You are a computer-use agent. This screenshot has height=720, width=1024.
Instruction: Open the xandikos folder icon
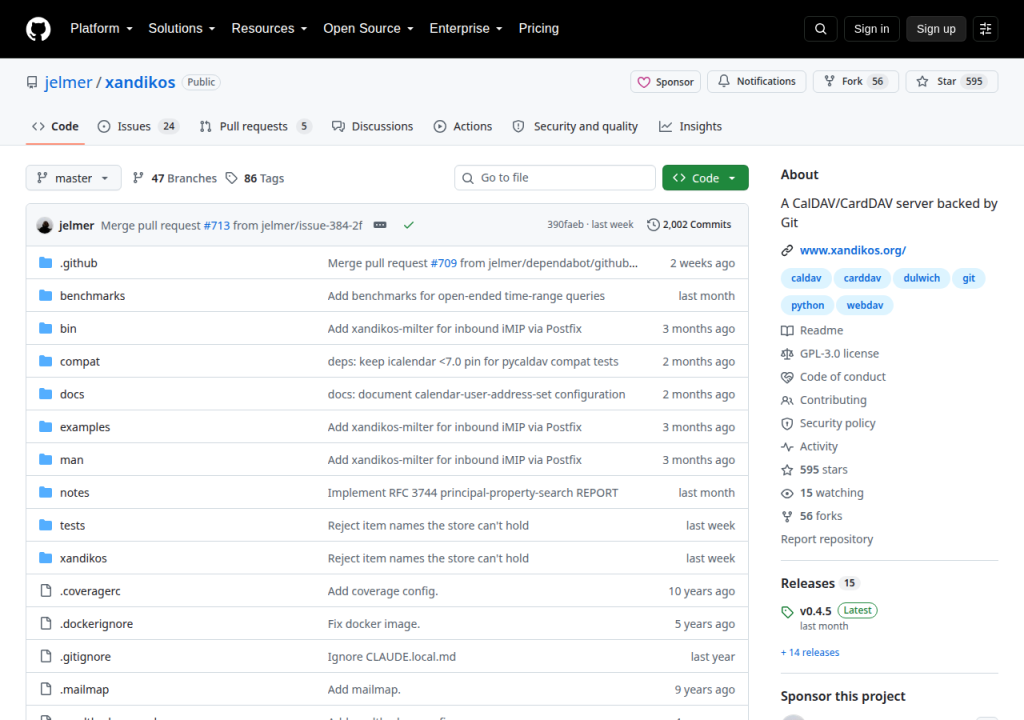pyautogui.click(x=45, y=558)
